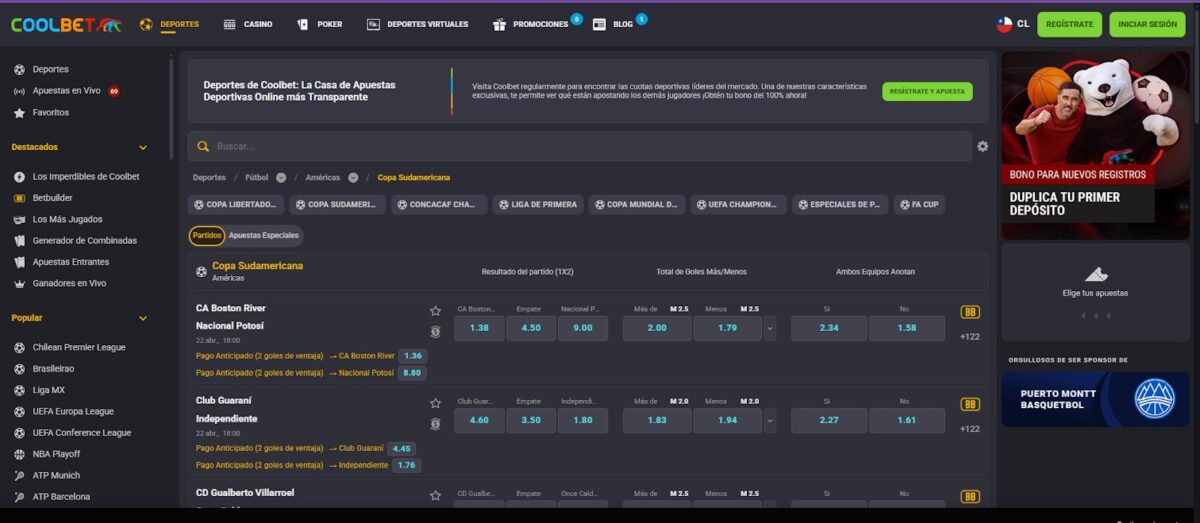Expand goal lines dropdown for Club Guaraní match
This screenshot has height=523, width=1200.
click(x=769, y=420)
